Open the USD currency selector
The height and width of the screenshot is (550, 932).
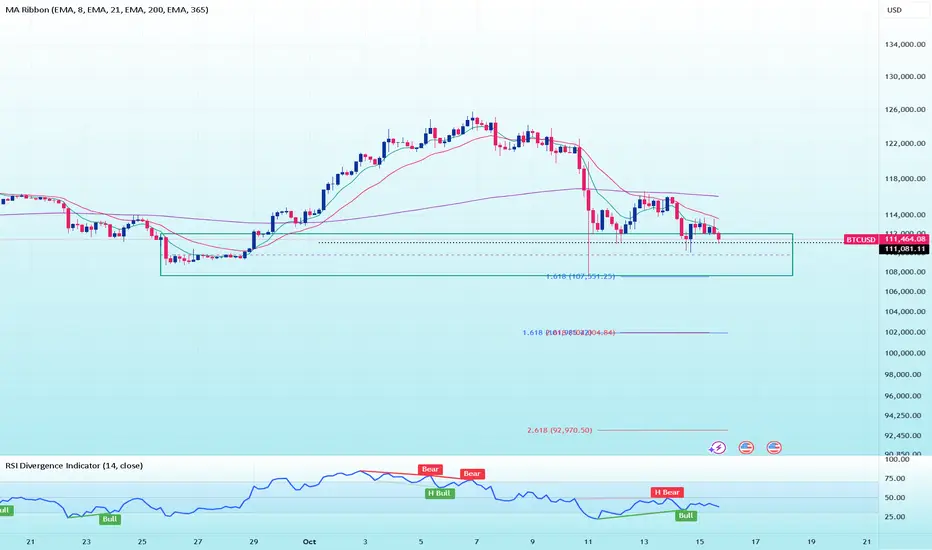tap(895, 10)
